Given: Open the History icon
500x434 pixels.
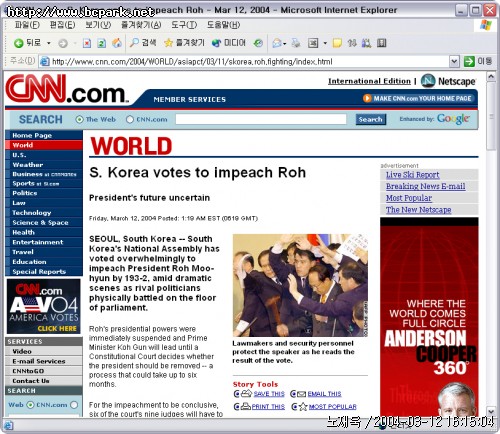Looking at the screenshot, I should [x=258, y=43].
